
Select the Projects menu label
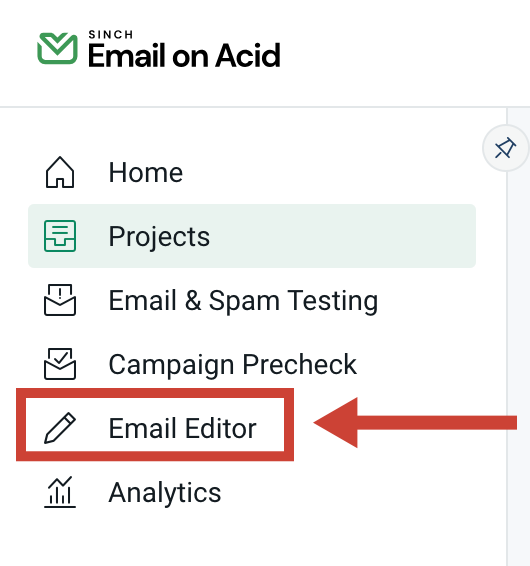pyautogui.click(x=159, y=237)
